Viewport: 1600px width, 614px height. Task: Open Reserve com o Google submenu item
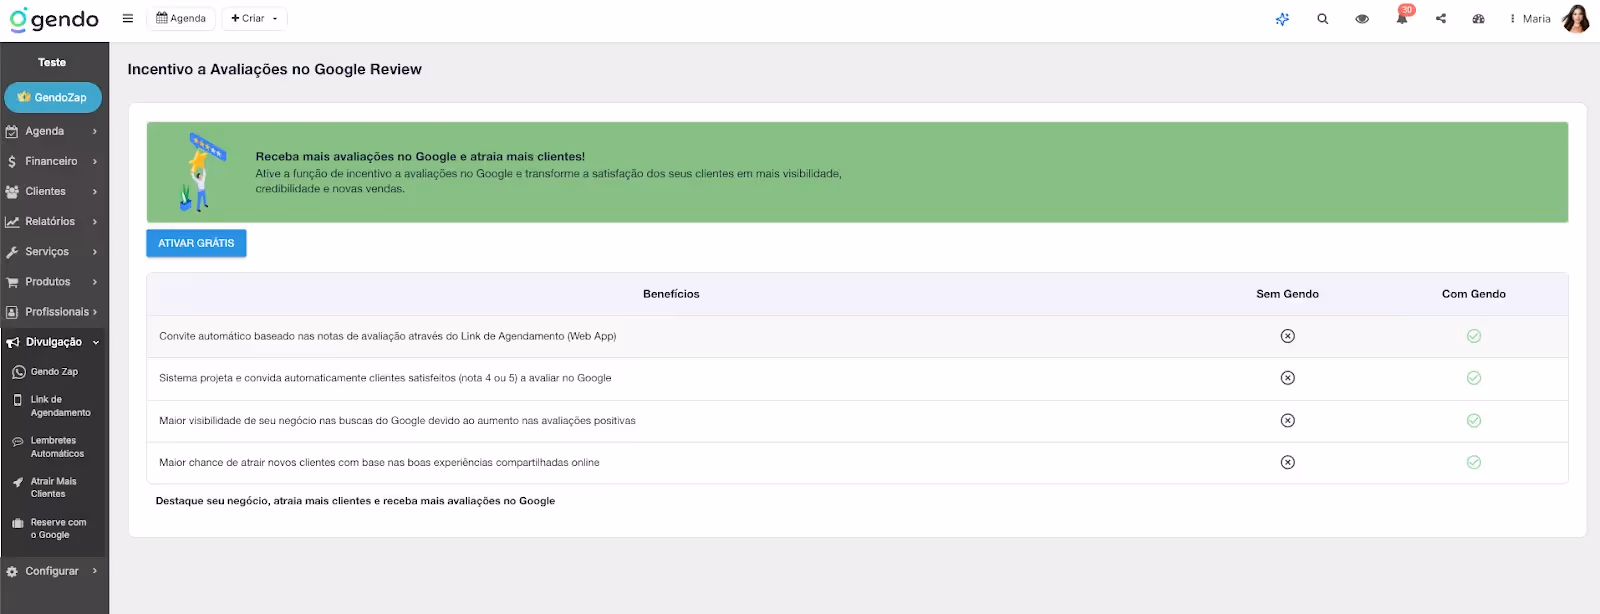(58, 528)
